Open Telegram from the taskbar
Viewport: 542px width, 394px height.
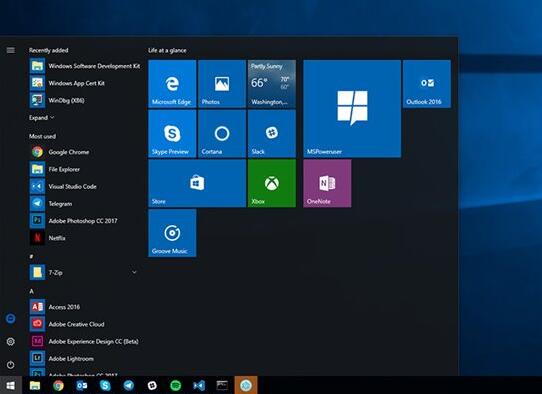click(x=129, y=385)
